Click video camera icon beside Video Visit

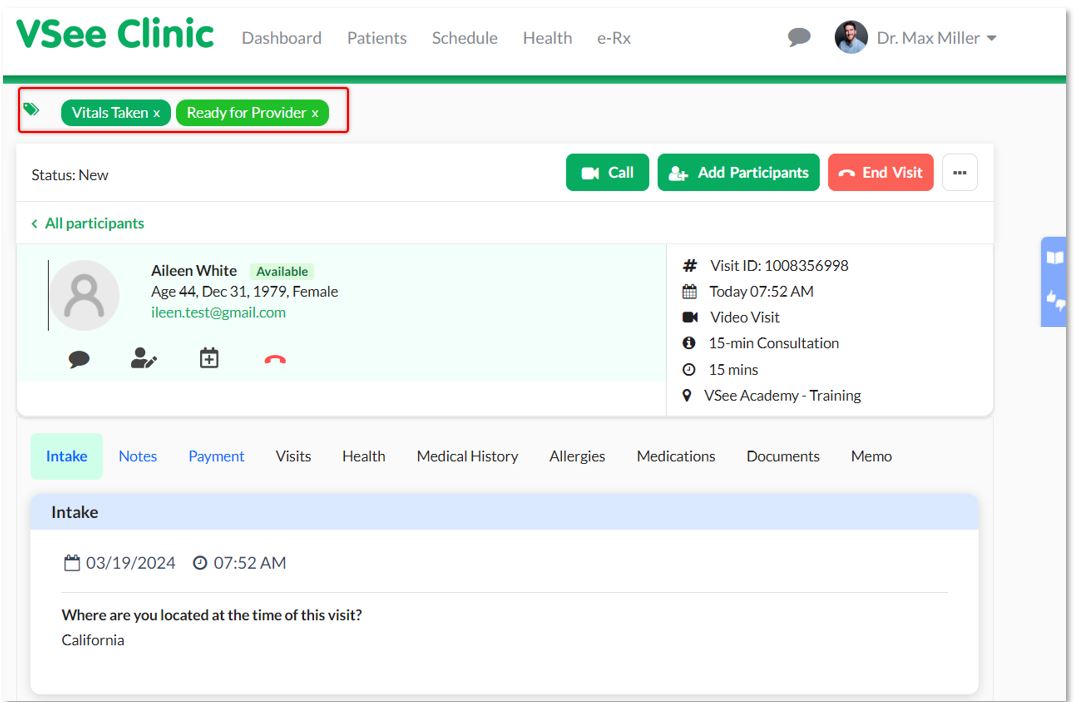(x=690, y=317)
